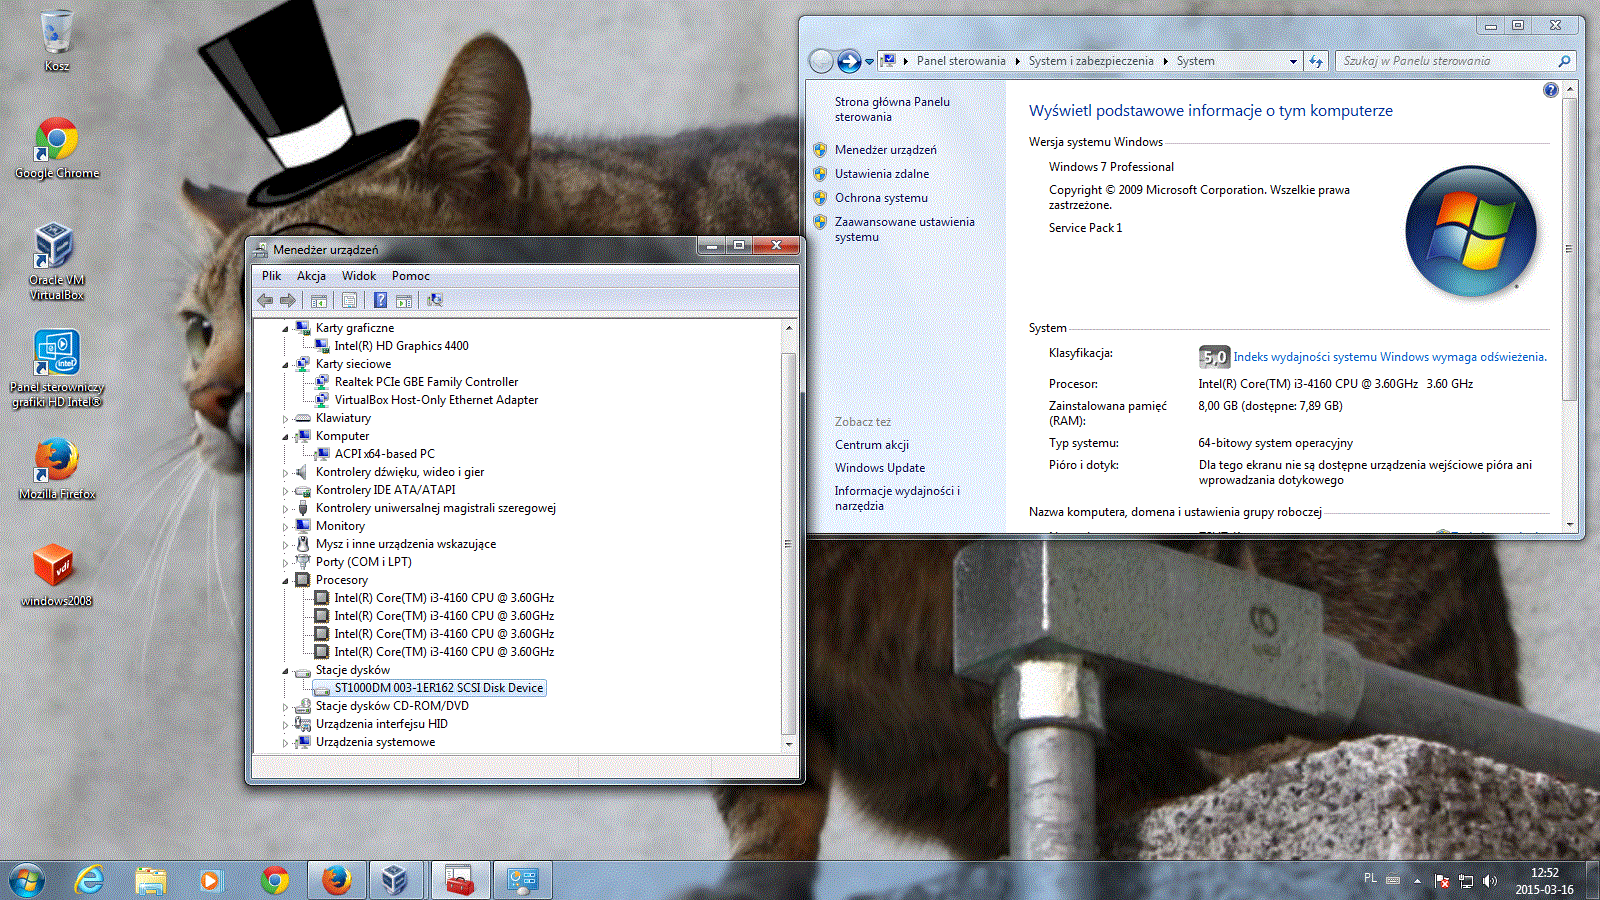Click the refresh button beside address bar
The height and width of the screenshot is (900, 1600).
pyautogui.click(x=1316, y=61)
